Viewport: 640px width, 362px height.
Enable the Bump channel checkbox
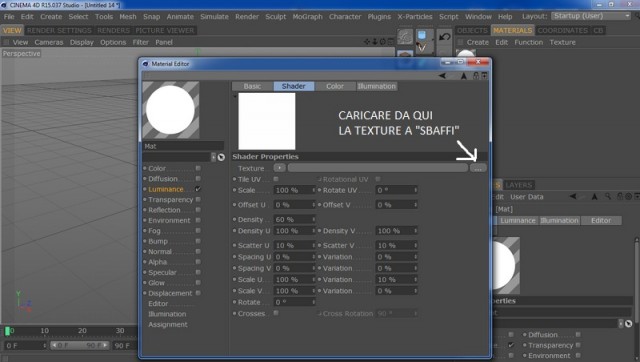coord(198,241)
